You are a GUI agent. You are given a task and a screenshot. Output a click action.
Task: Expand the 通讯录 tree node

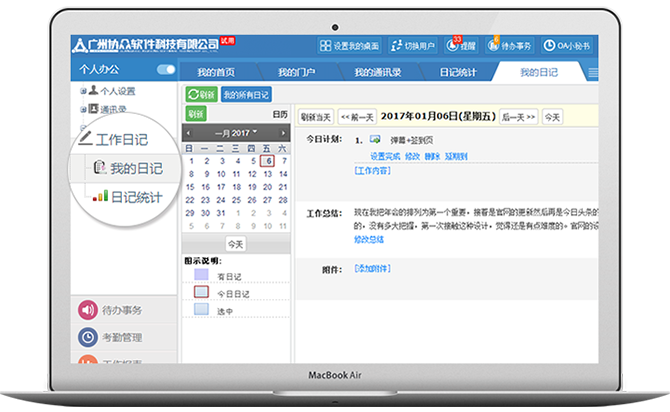tap(82, 108)
